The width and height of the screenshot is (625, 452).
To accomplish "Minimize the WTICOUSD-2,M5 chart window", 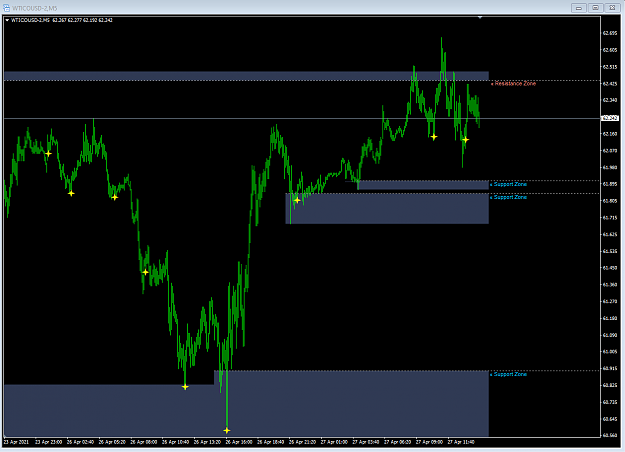I will [579, 8].
